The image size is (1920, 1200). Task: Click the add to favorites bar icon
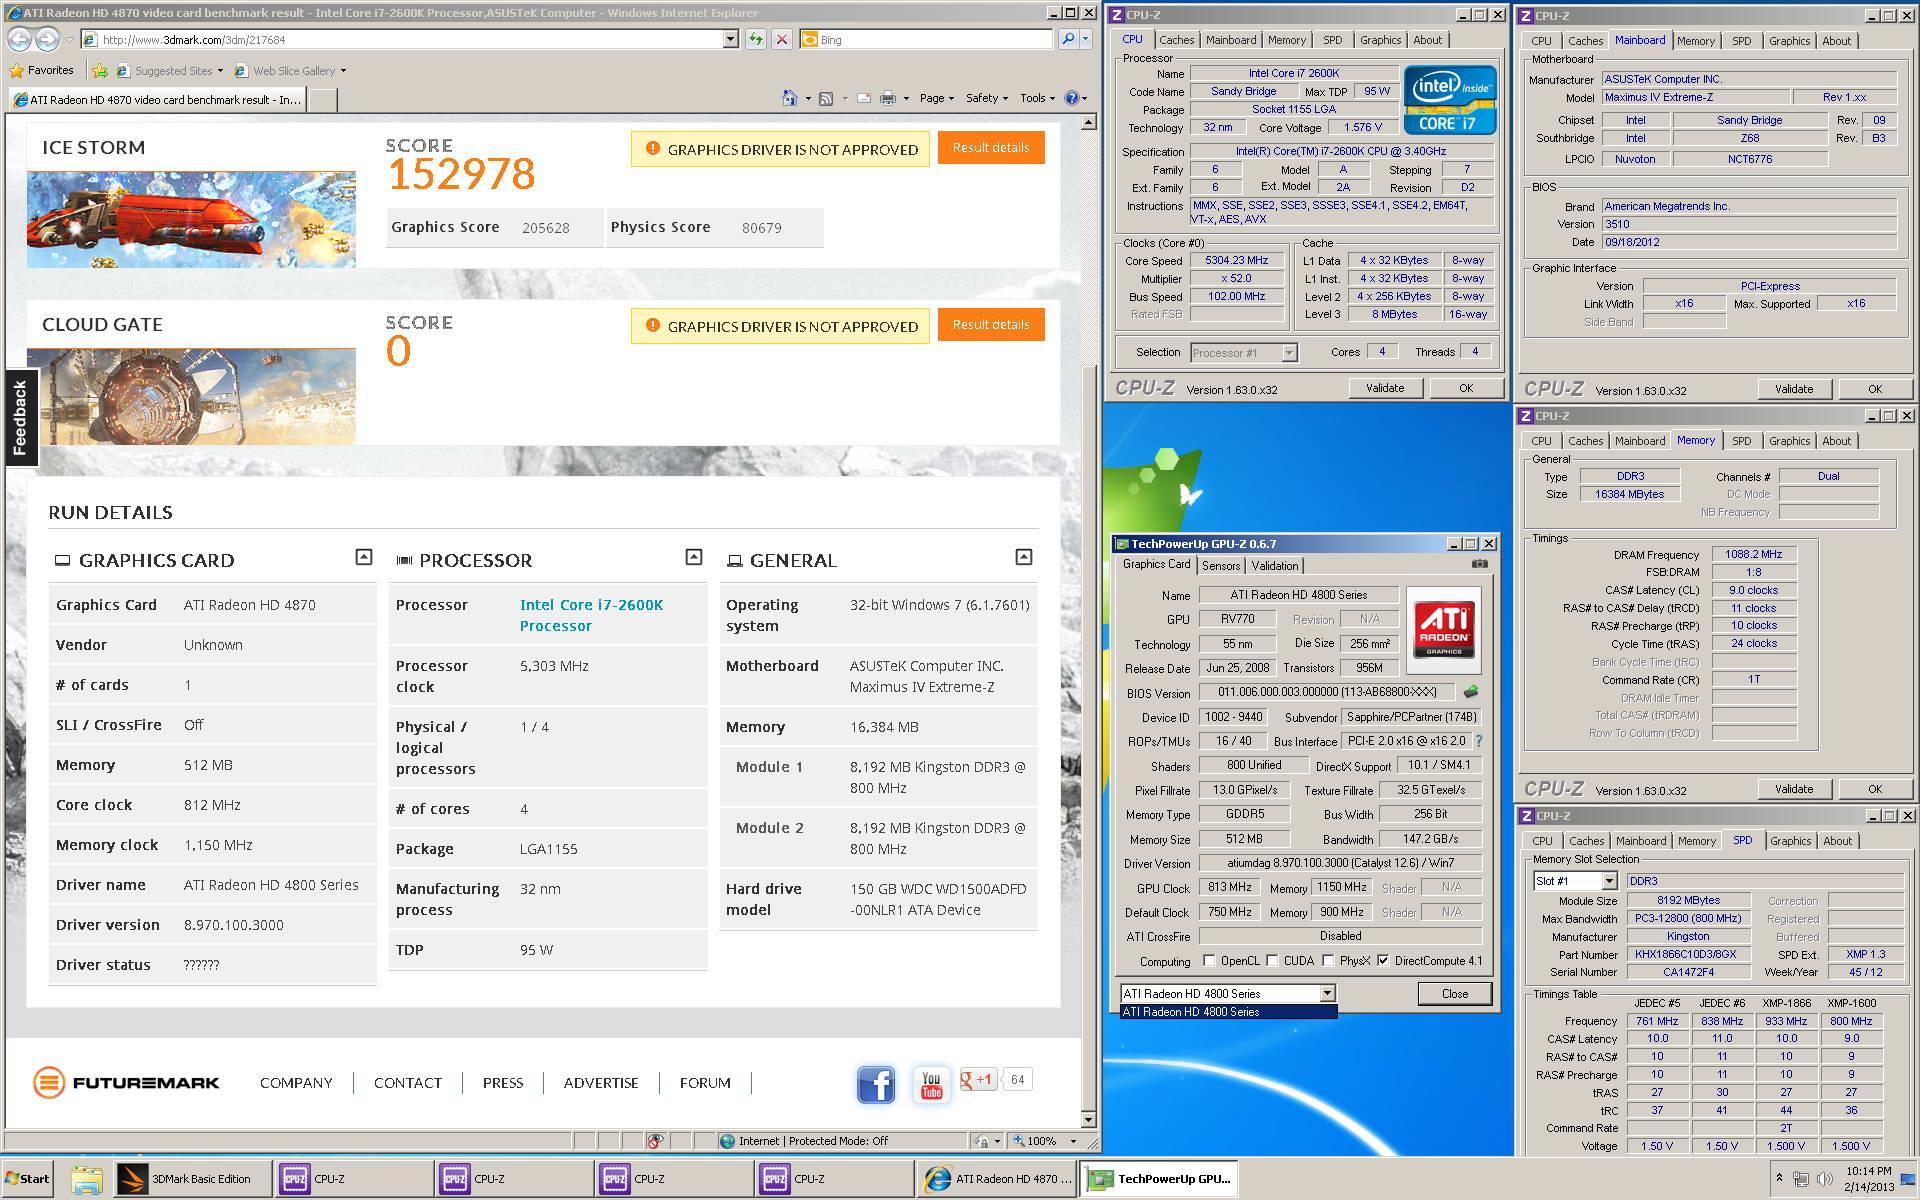coord(100,70)
